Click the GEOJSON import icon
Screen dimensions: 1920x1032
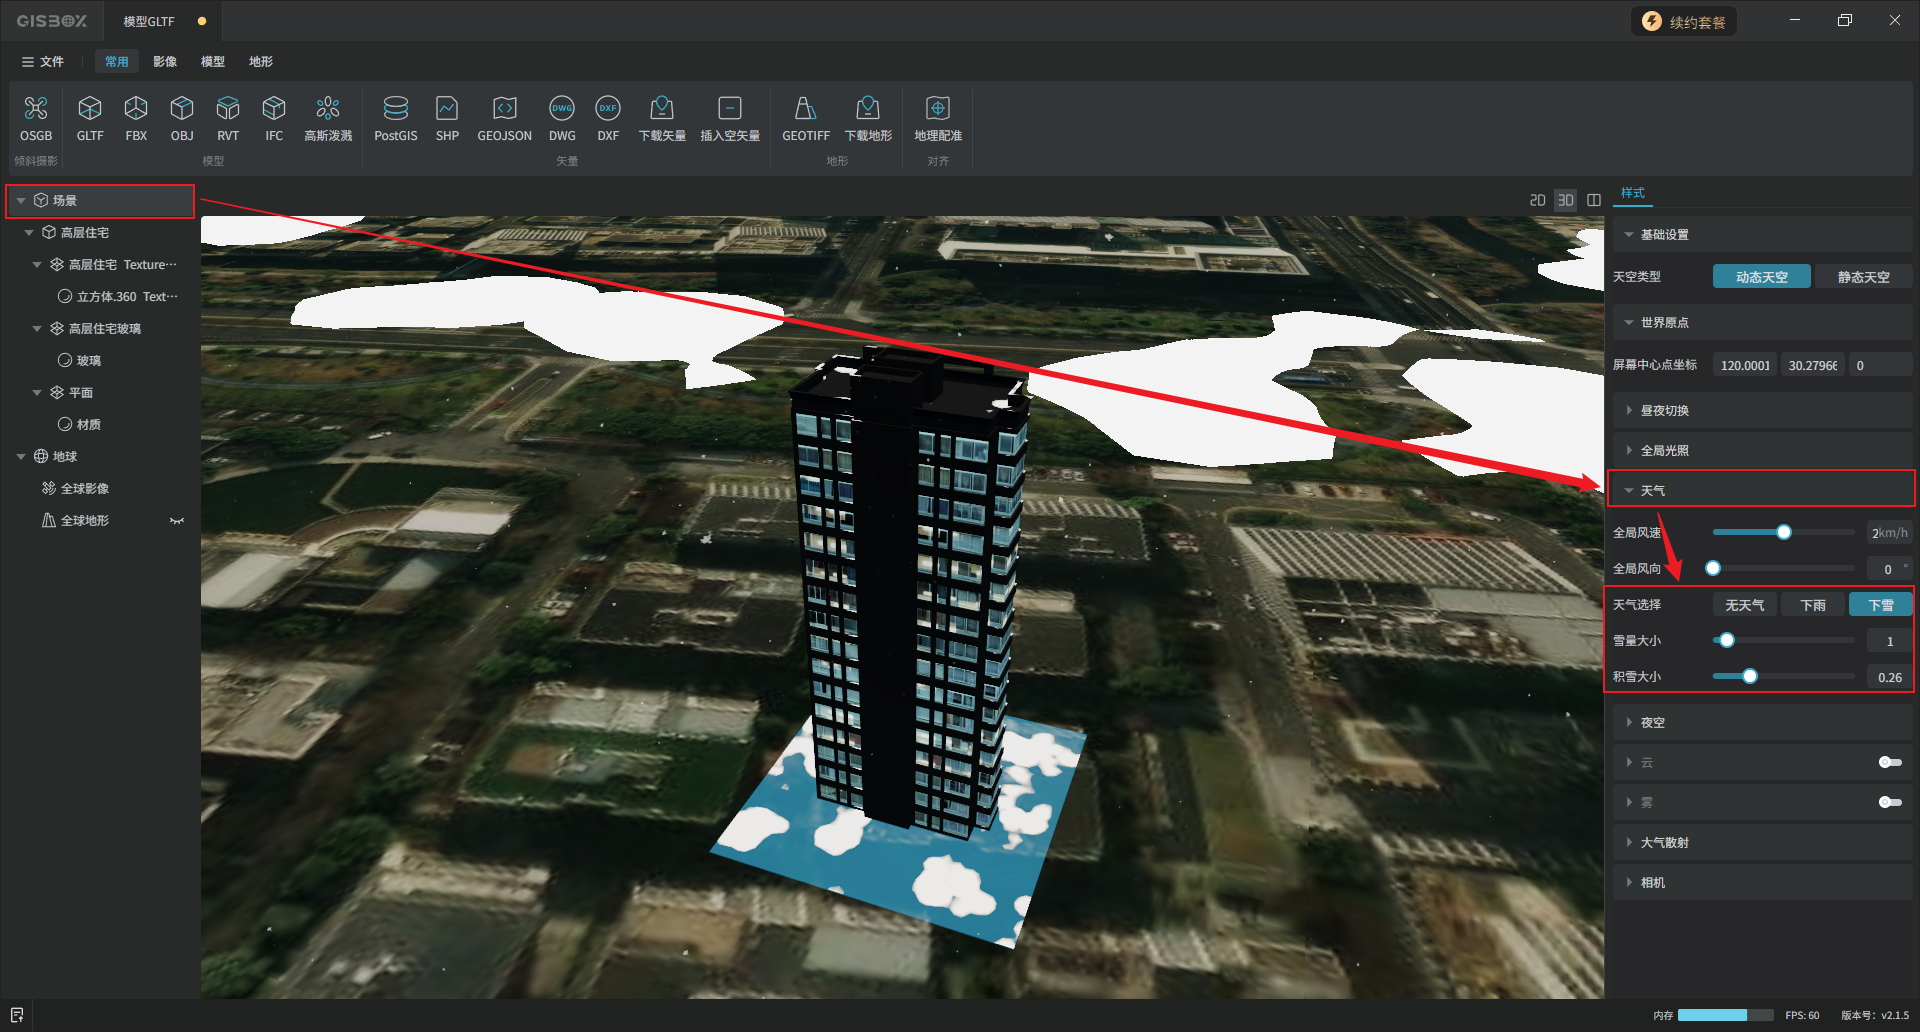pyautogui.click(x=504, y=108)
